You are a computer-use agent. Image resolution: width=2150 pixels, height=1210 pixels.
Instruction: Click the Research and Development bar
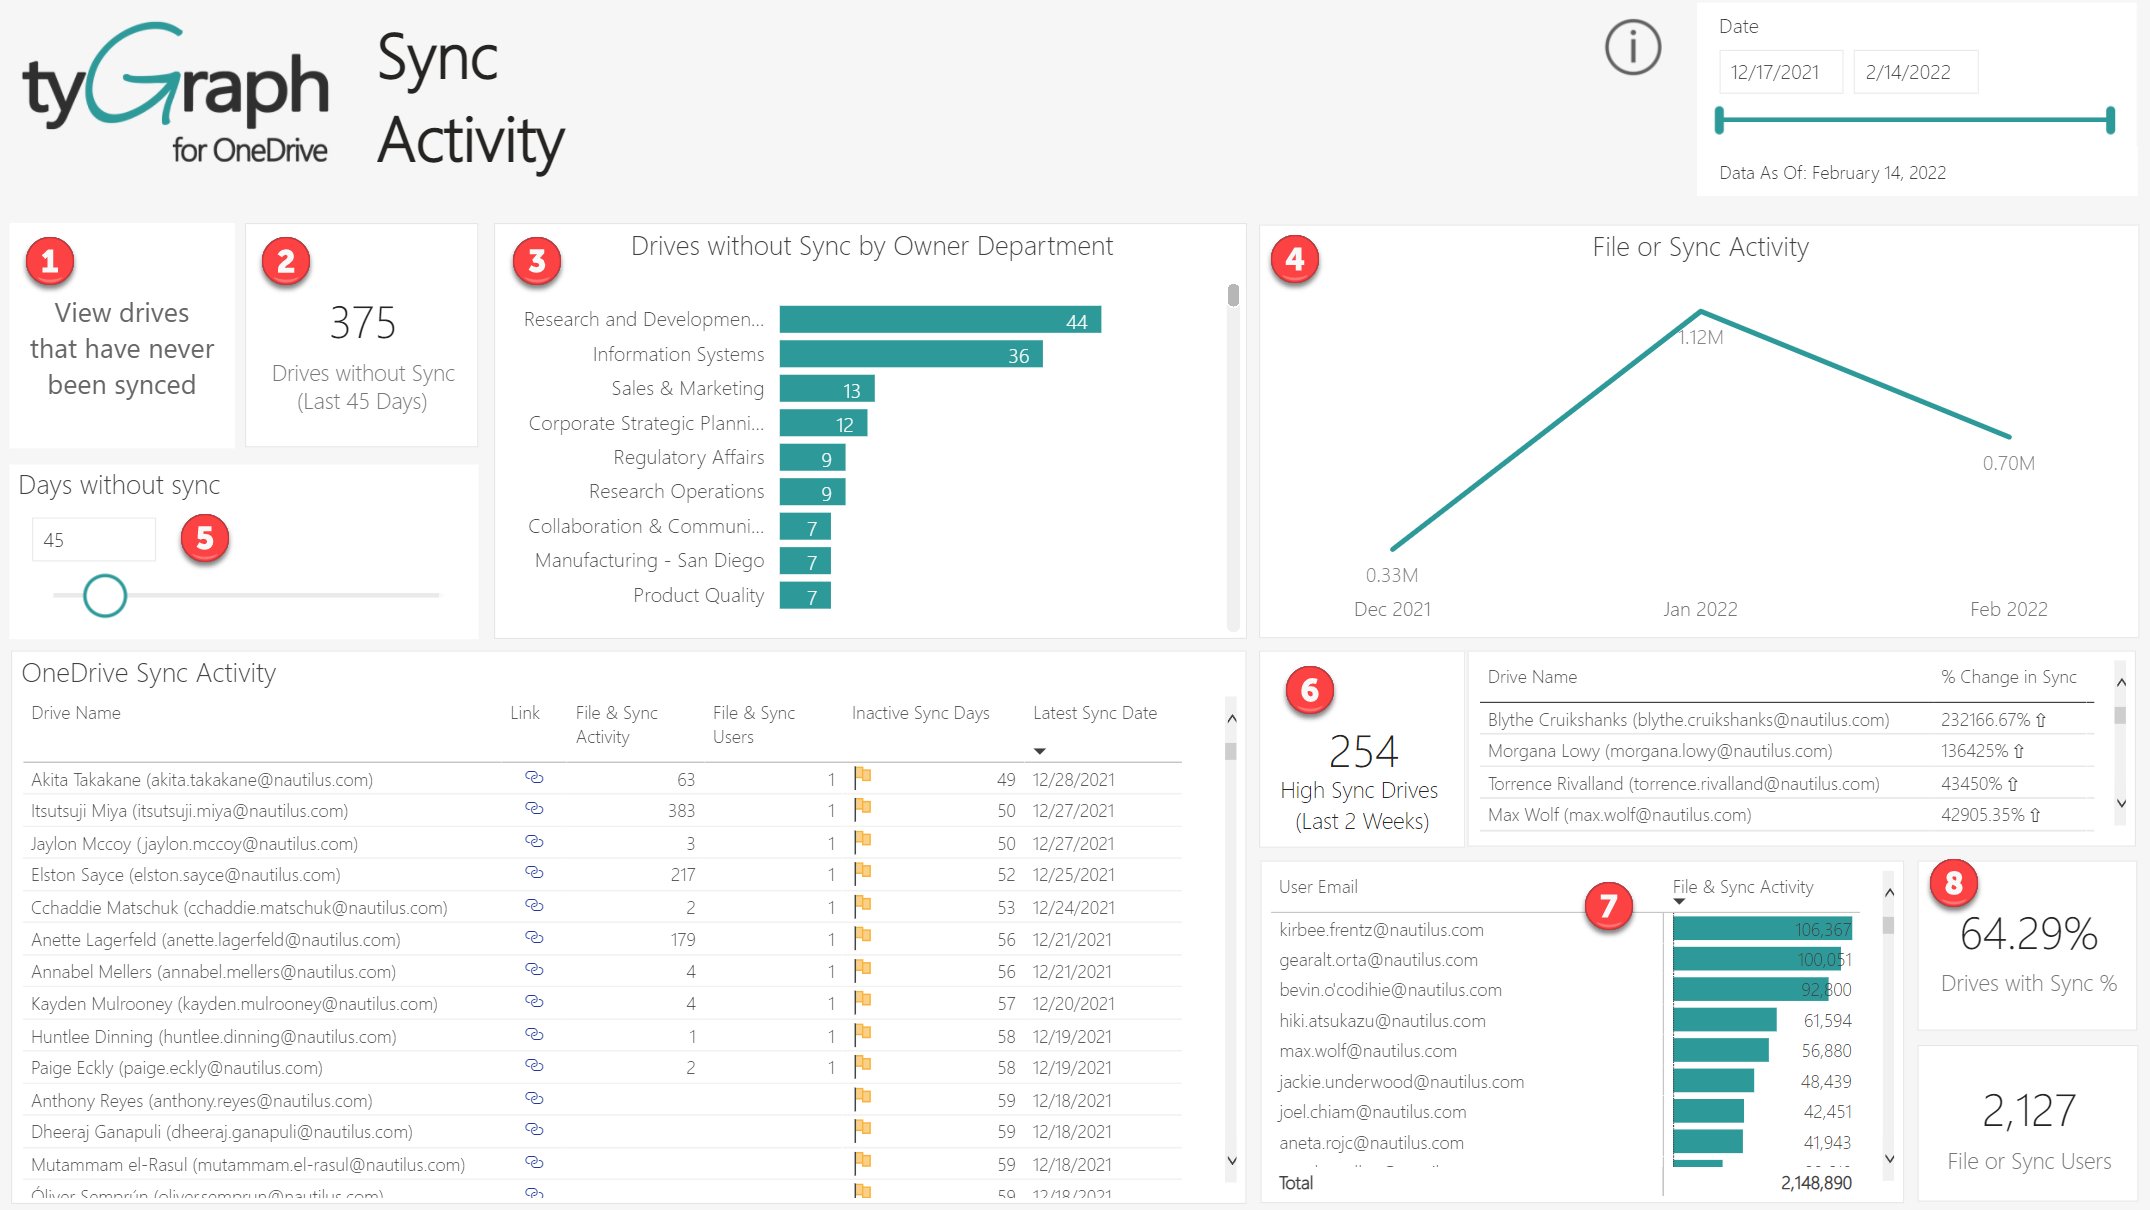(939, 320)
